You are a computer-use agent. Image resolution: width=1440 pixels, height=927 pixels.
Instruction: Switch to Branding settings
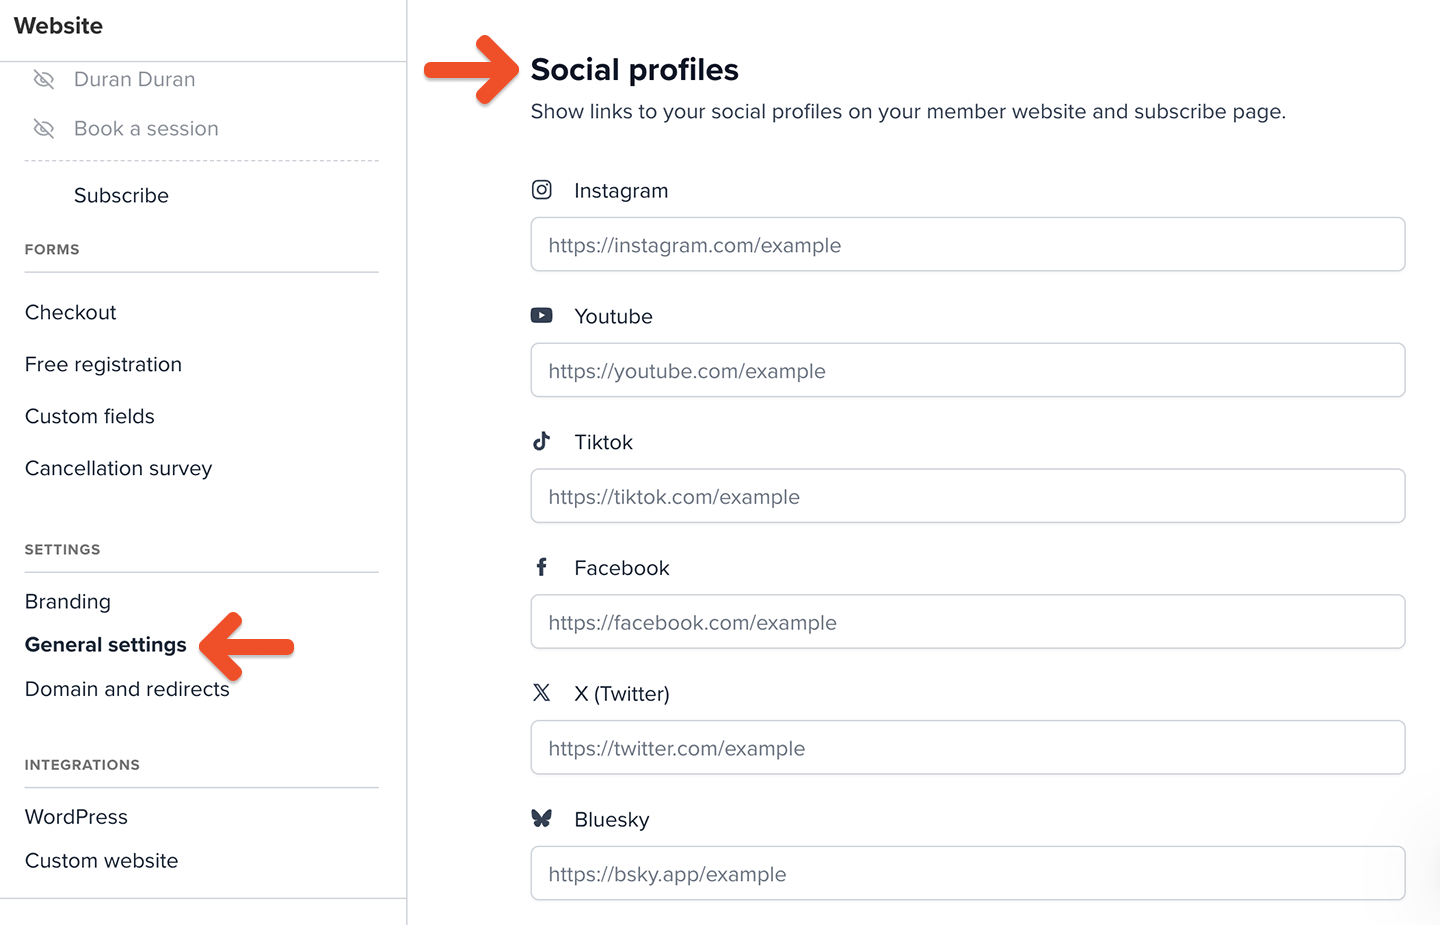[67, 601]
